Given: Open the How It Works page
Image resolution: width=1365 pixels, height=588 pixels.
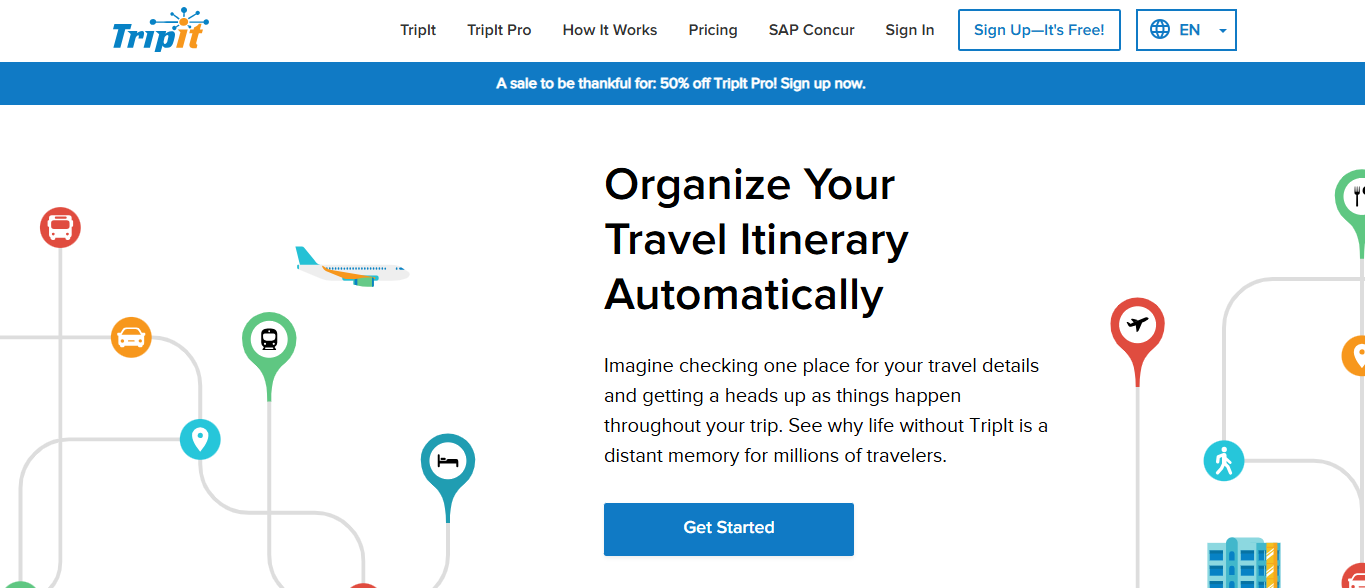Looking at the screenshot, I should pos(609,30).
